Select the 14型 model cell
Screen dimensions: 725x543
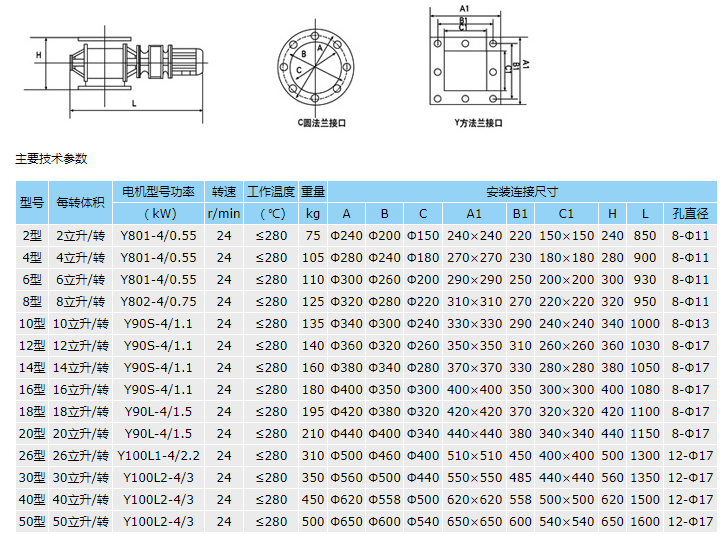(32, 368)
